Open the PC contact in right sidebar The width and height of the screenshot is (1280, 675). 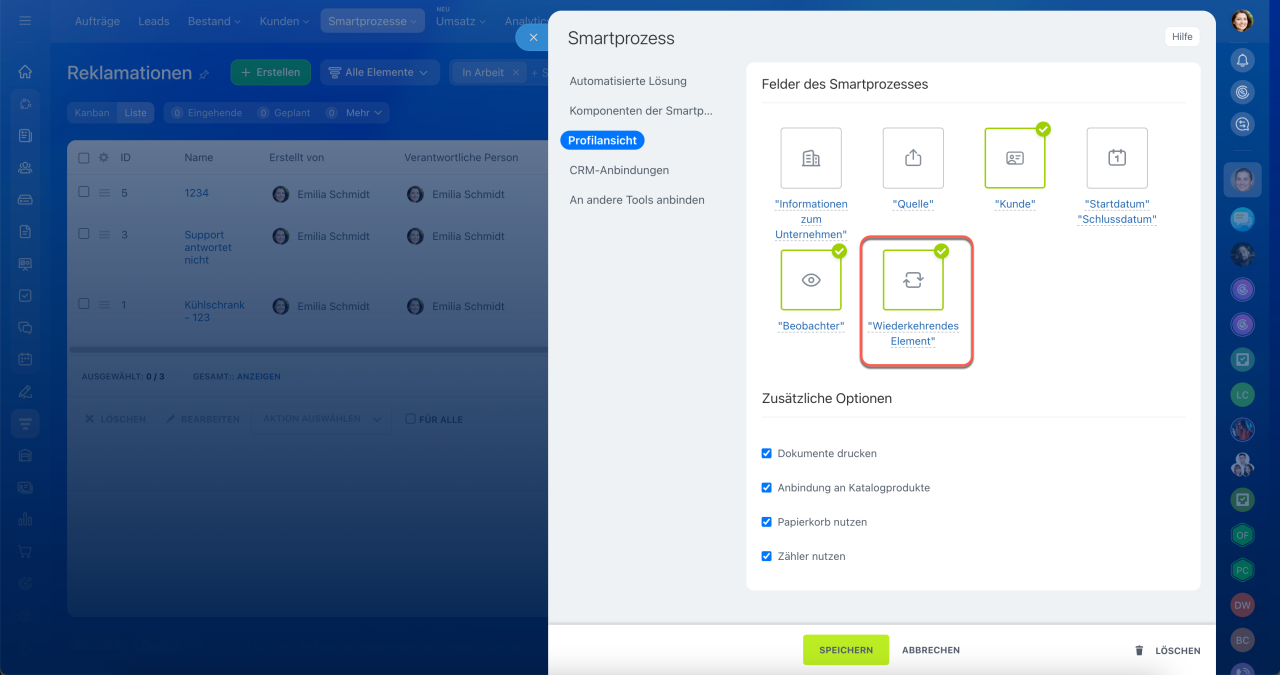pos(1242,570)
